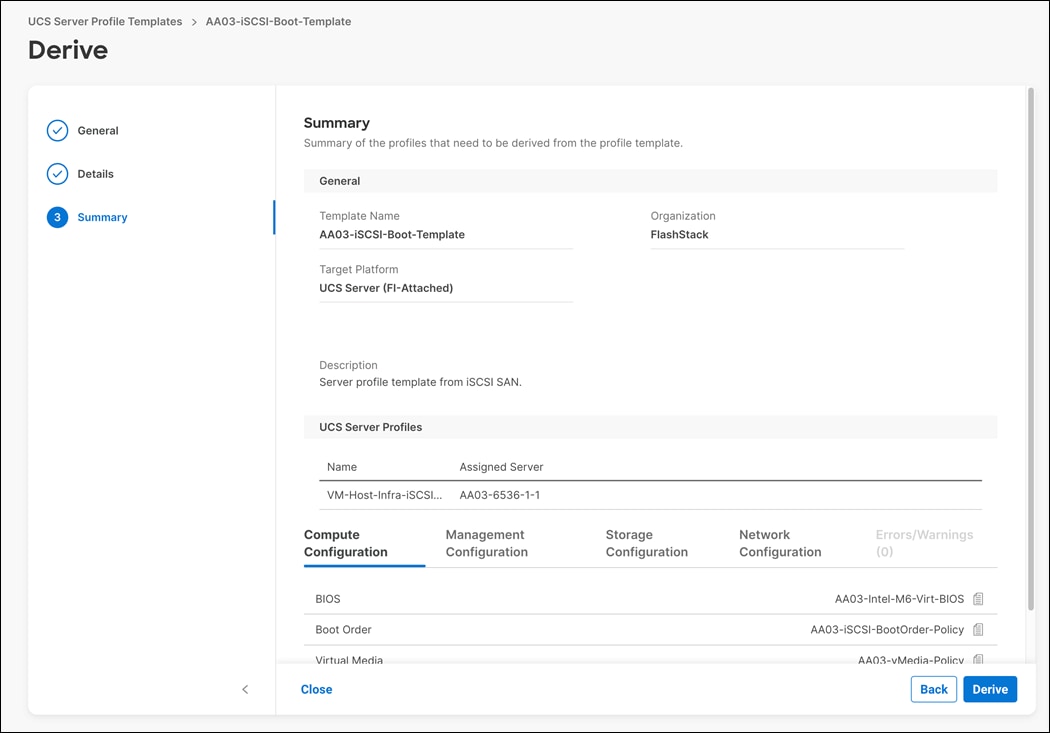View details of AA03-Intel-M6-Virt-BIOS policy icon
Viewport: 1050px width, 733px height.
[x=978, y=598]
